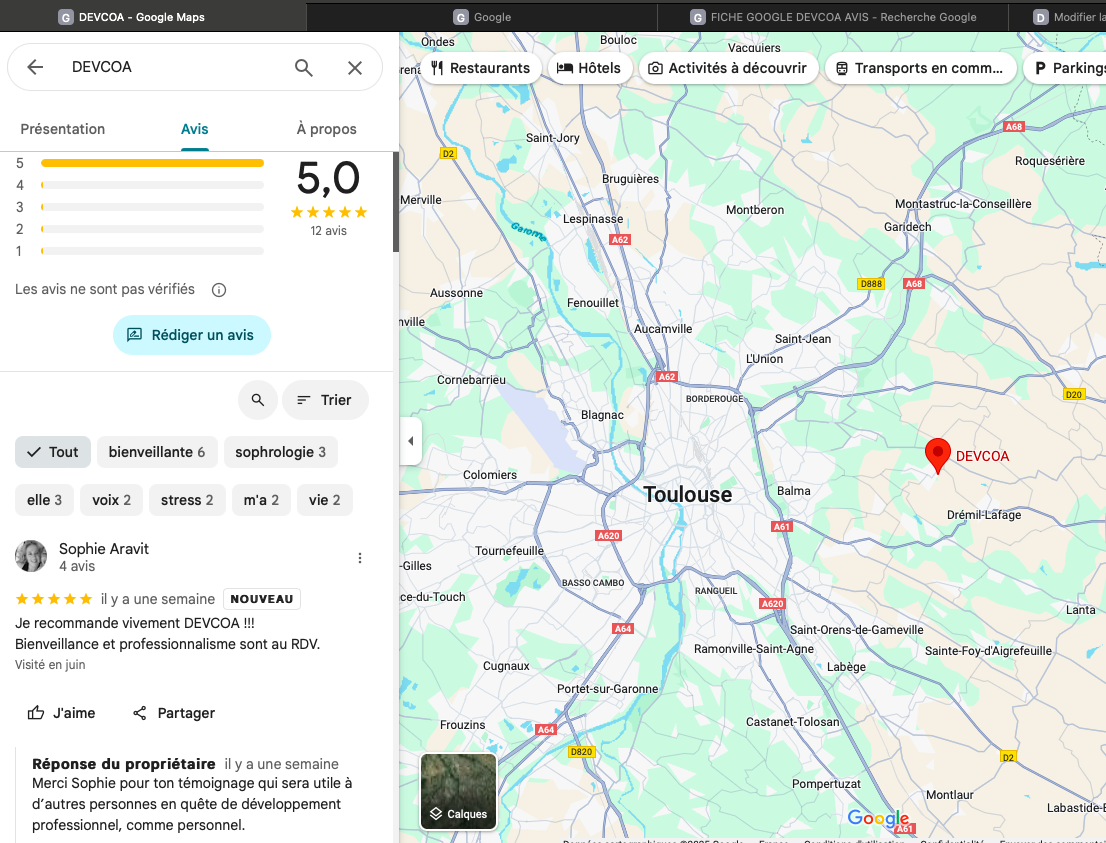Screen dimensions: 1106x843
Task: Clear the DEVCOA search with X icon
Action: point(355,67)
